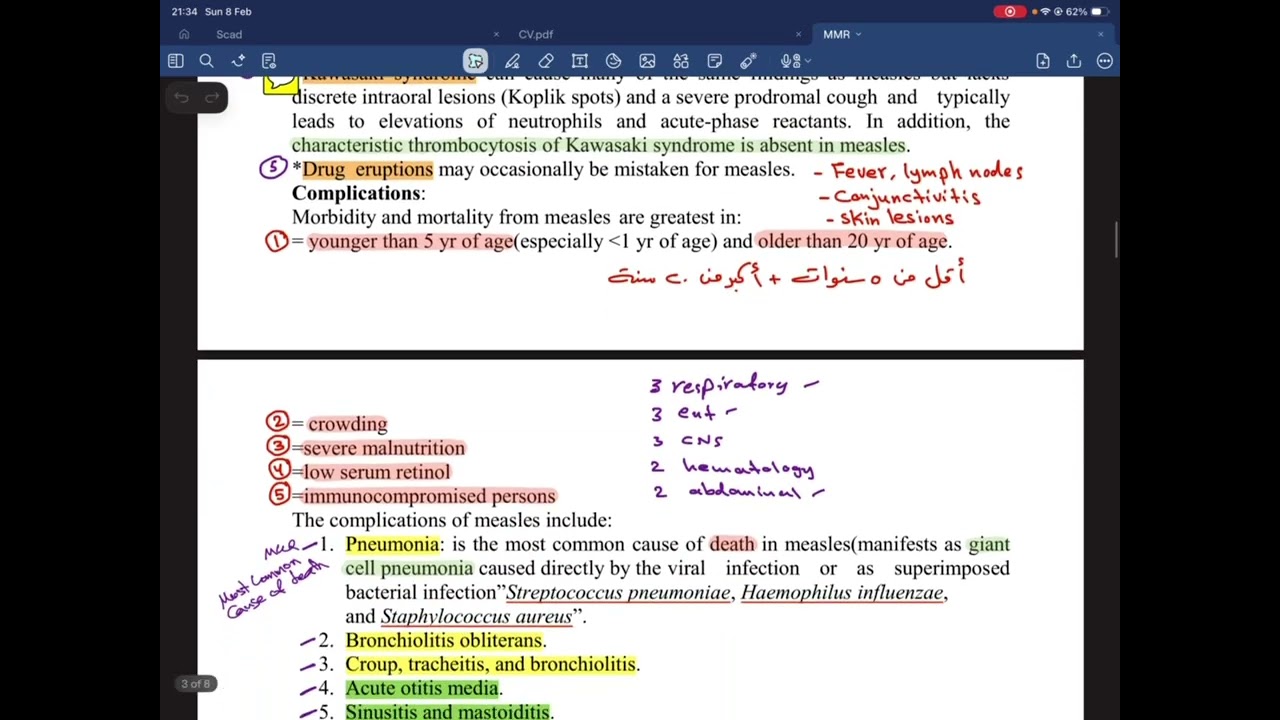
Task: Click the vertical page scrollbar handle
Action: point(1116,239)
